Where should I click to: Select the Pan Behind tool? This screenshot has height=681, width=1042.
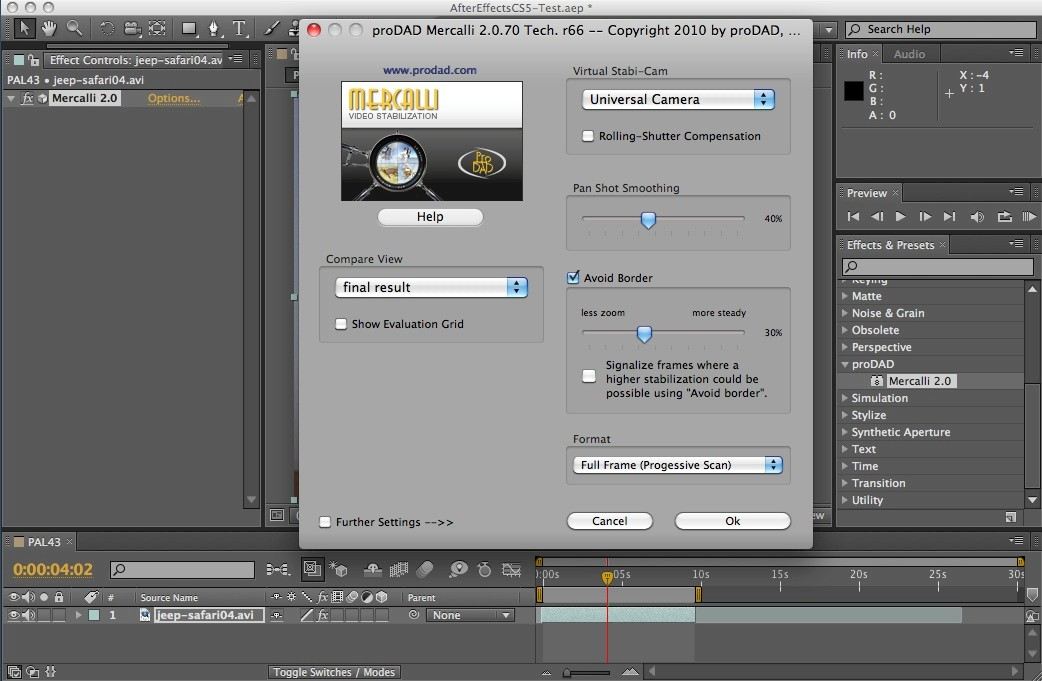click(157, 29)
